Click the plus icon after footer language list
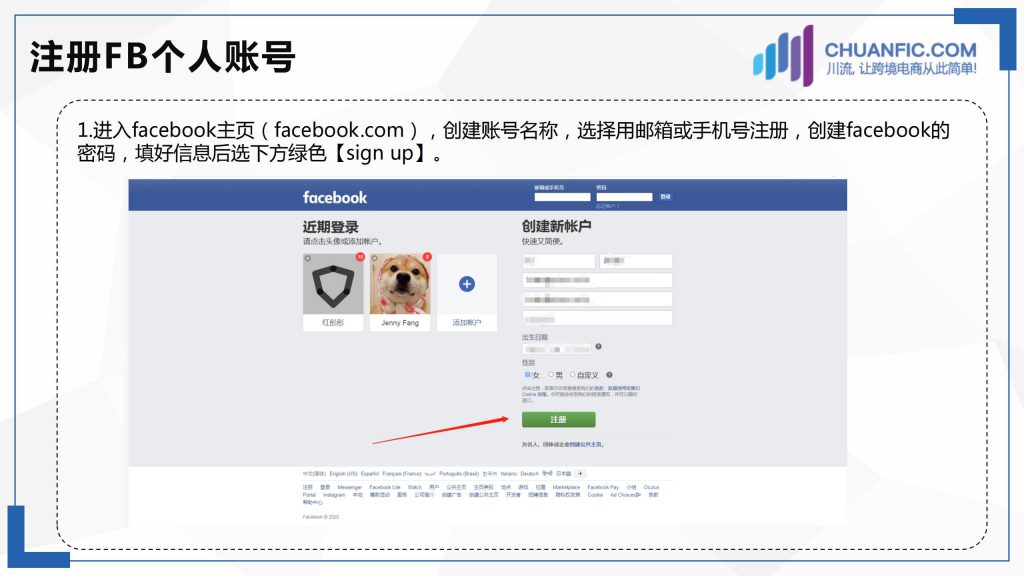This screenshot has width=1024, height=576. tap(580, 473)
